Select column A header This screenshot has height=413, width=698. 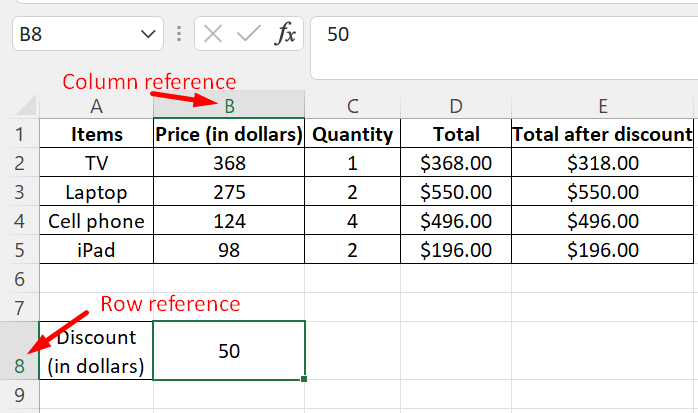[96, 106]
